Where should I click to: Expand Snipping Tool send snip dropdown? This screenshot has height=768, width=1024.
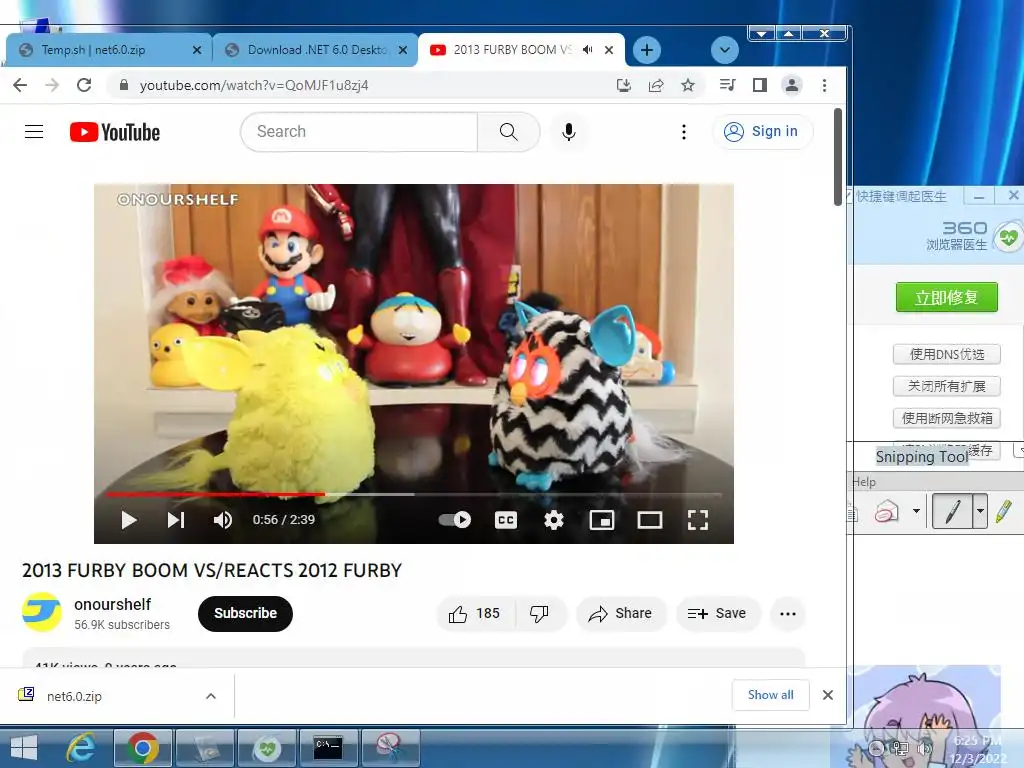point(916,511)
